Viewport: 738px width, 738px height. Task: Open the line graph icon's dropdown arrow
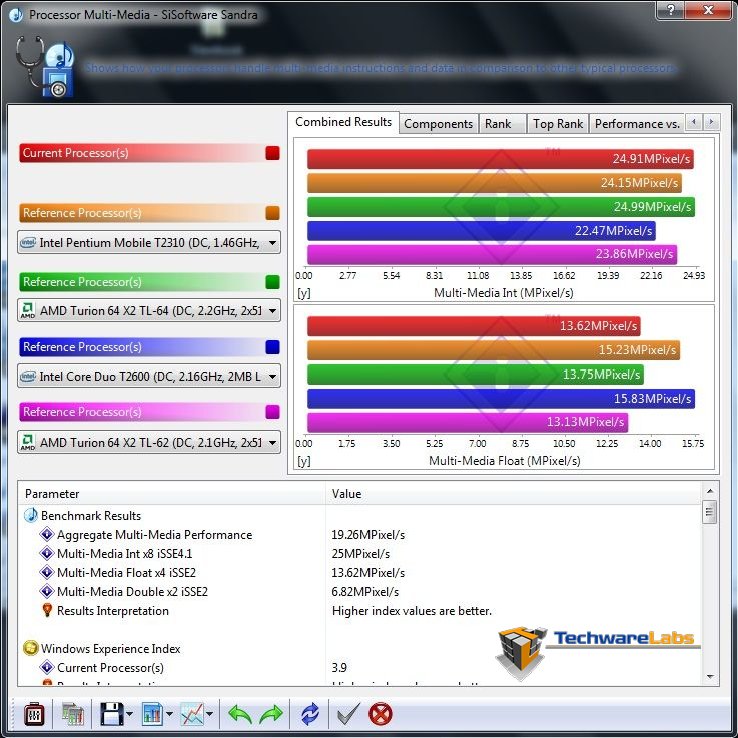209,714
